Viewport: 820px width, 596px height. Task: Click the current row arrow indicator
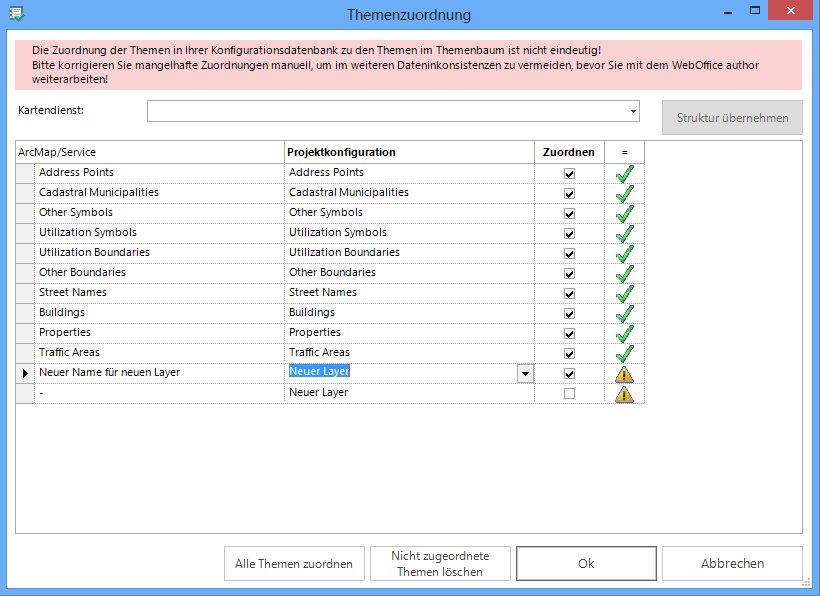tap(25, 373)
